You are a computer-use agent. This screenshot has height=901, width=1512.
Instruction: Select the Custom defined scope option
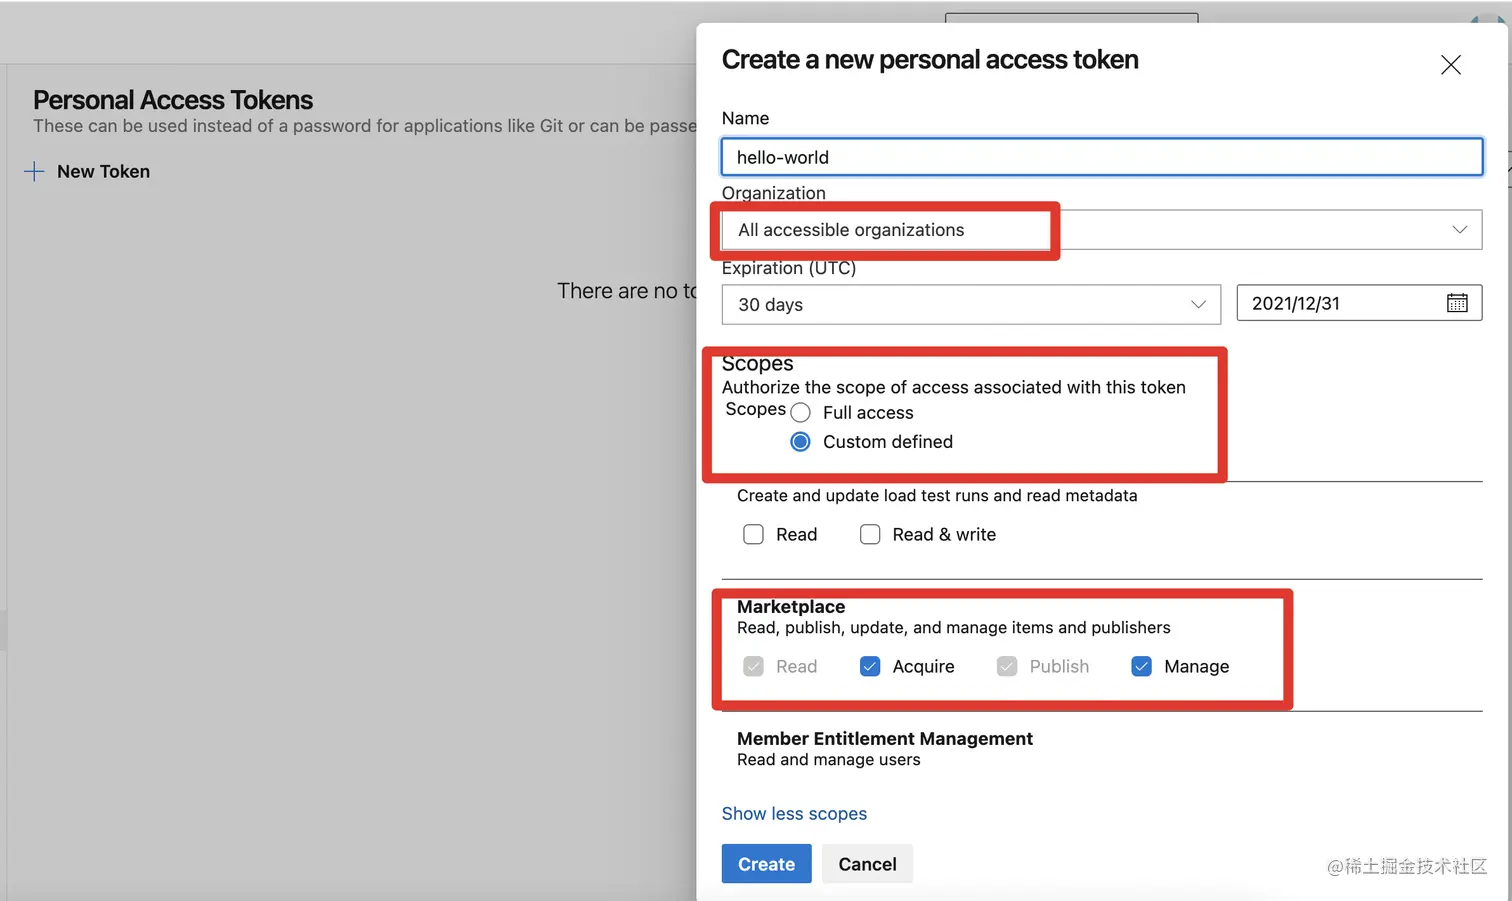pyautogui.click(x=801, y=442)
